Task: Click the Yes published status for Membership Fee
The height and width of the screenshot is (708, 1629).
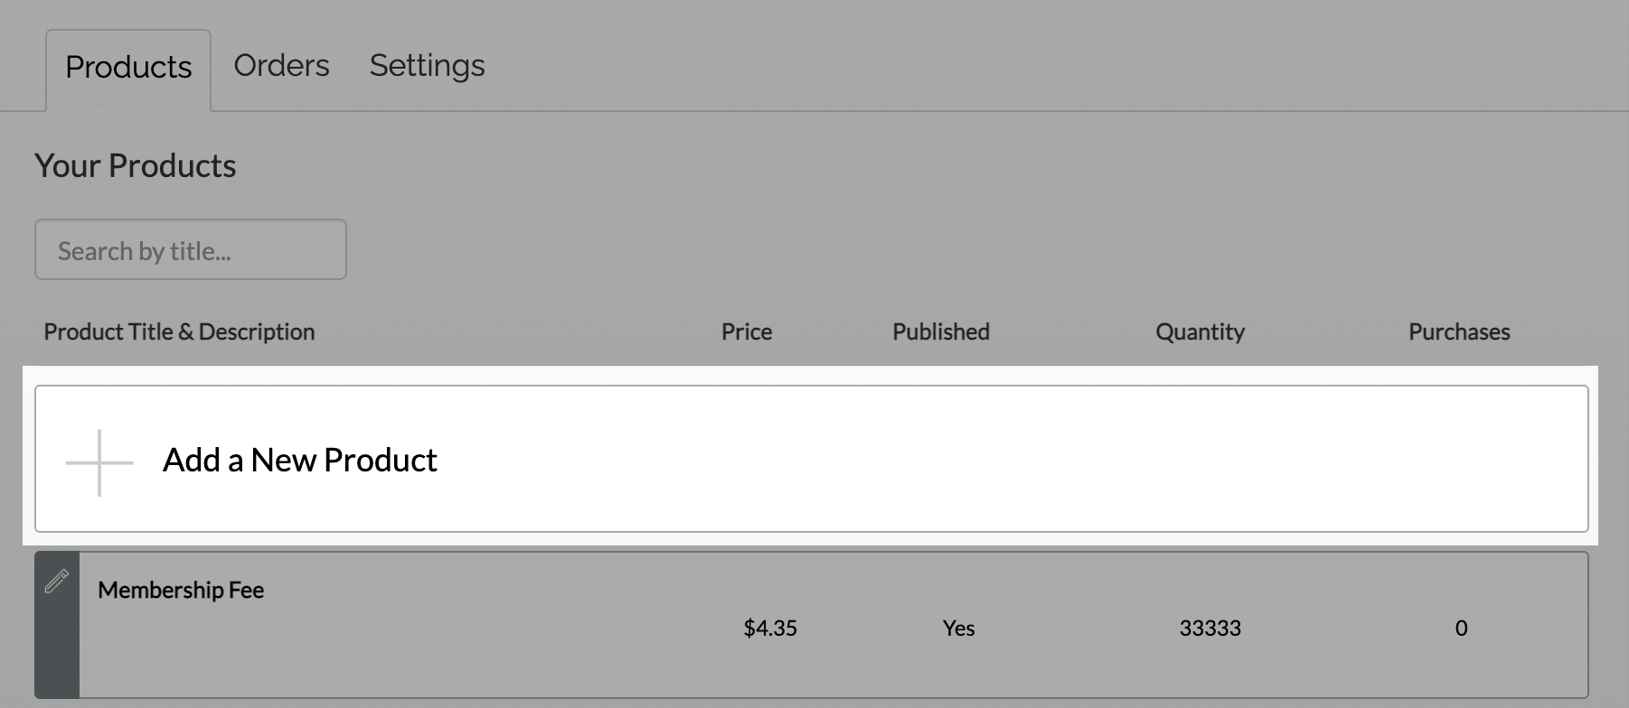Action: [957, 628]
